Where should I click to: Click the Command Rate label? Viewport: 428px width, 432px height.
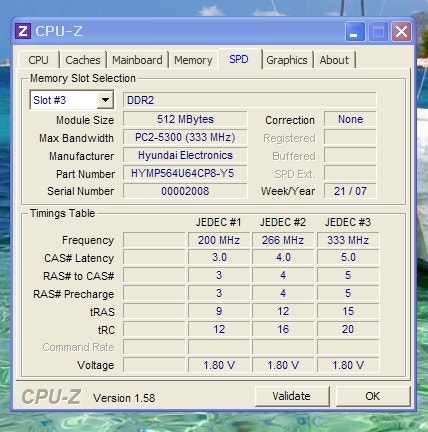tap(79, 347)
